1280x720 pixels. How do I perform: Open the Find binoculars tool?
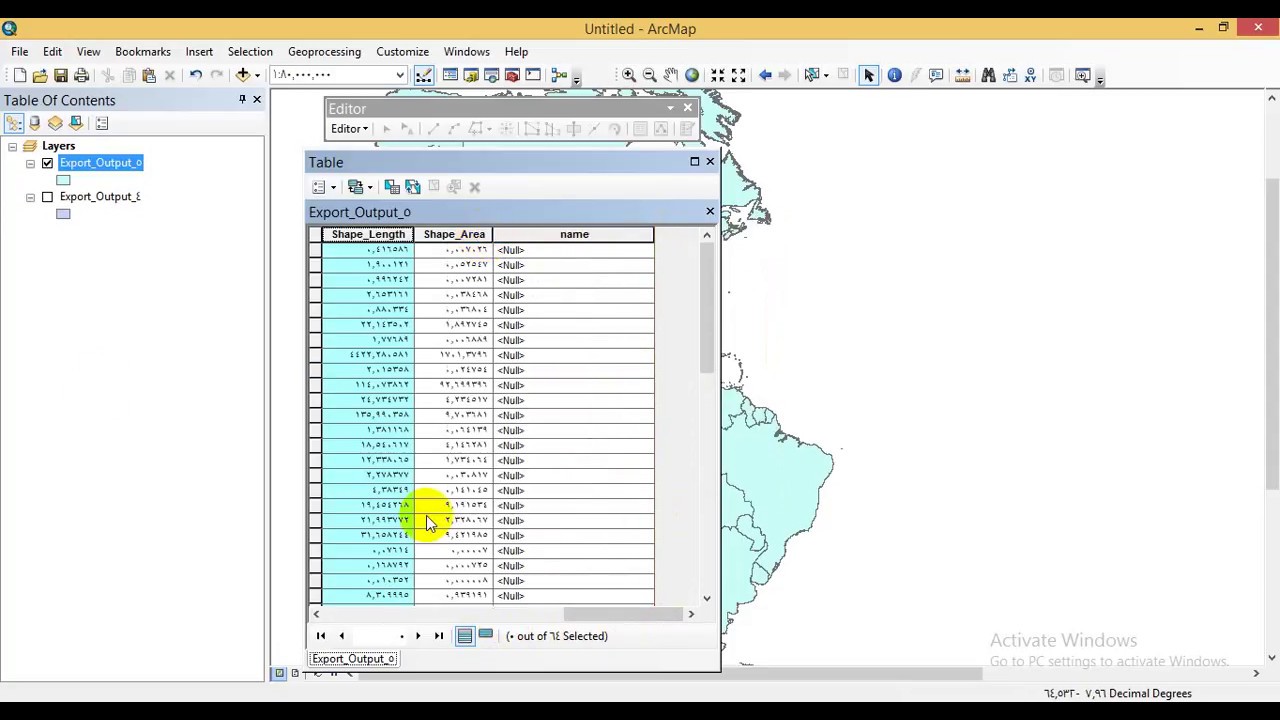pyautogui.click(x=988, y=75)
